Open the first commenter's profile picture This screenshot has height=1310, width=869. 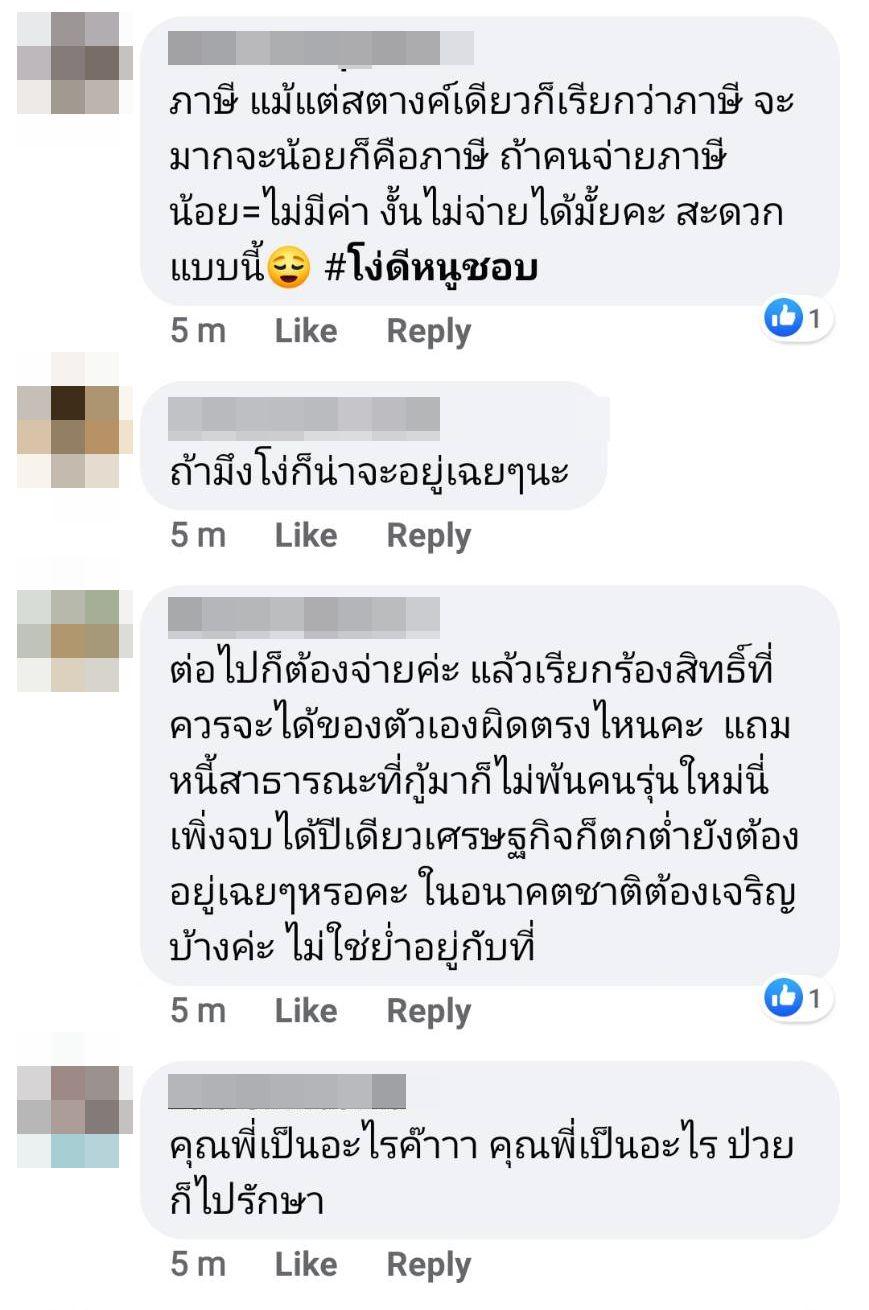point(69,64)
